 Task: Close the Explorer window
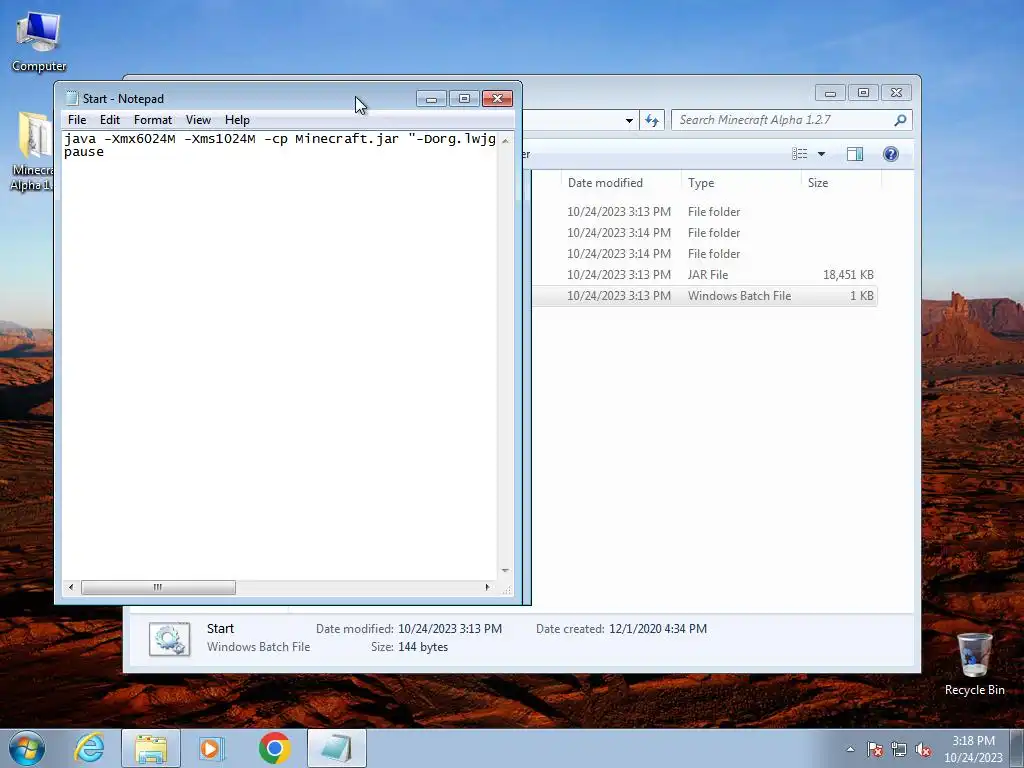pos(897,93)
